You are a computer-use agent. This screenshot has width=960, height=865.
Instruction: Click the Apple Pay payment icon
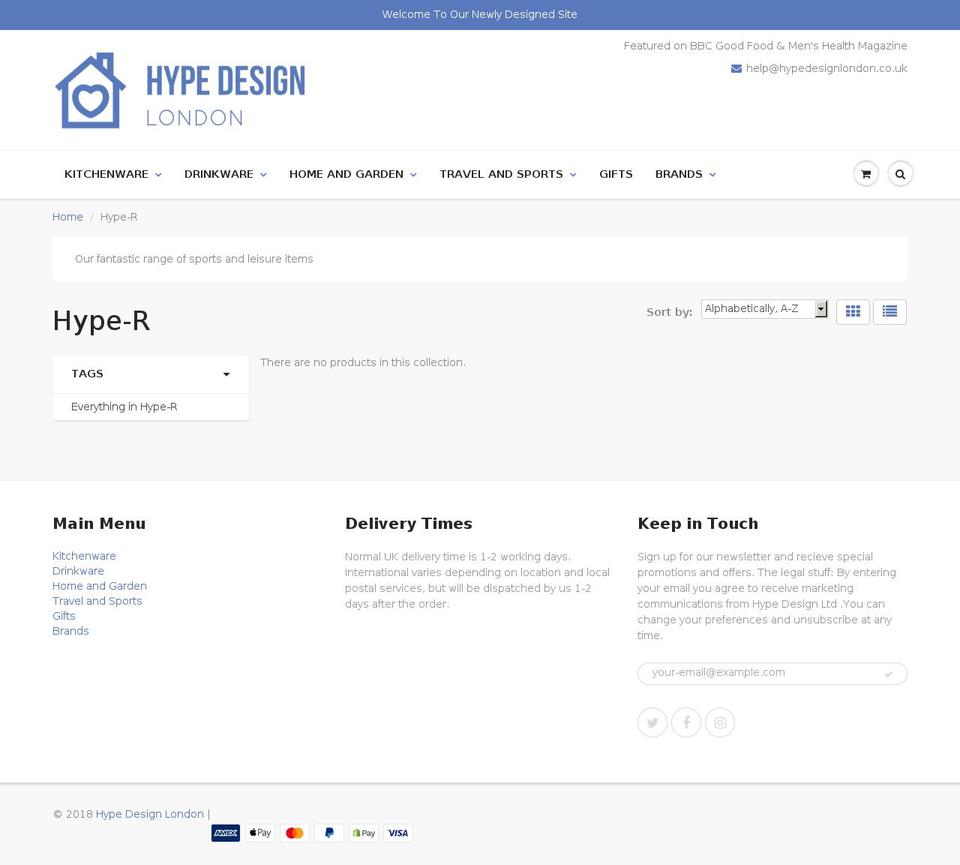pyautogui.click(x=260, y=833)
